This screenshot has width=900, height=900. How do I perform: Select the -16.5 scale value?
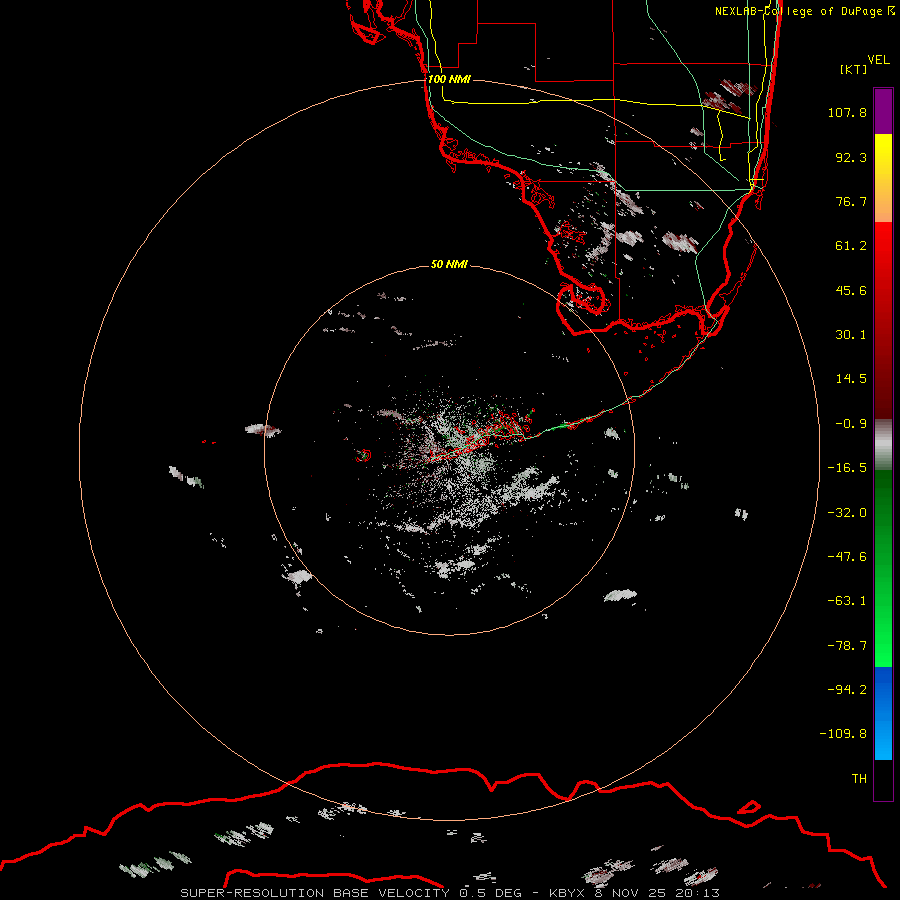847,468
